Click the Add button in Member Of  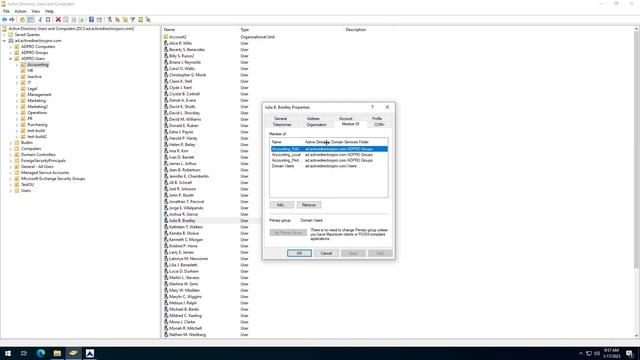(x=281, y=205)
